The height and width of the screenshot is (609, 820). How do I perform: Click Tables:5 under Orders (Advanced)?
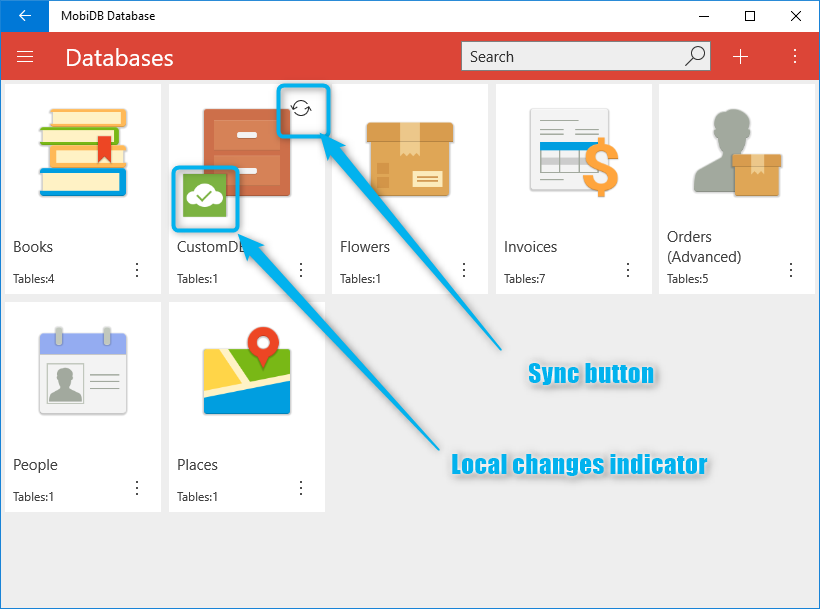[x=688, y=279]
